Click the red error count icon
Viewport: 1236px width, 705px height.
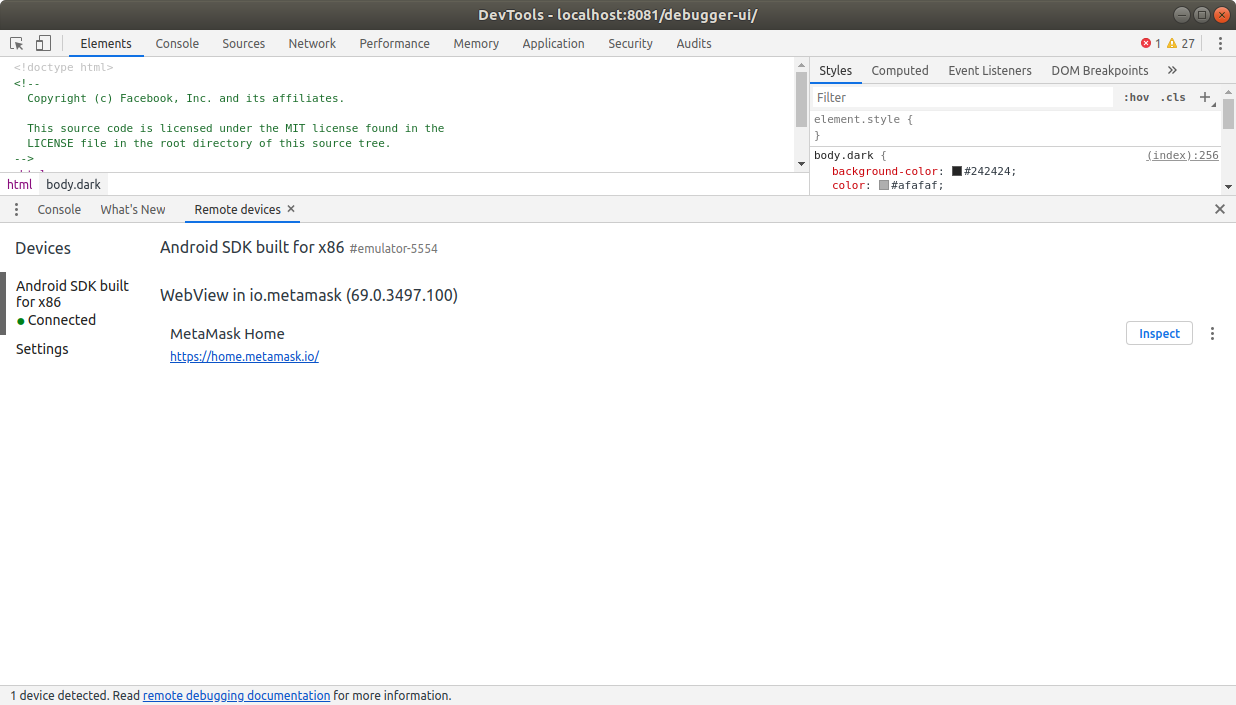[1146, 43]
